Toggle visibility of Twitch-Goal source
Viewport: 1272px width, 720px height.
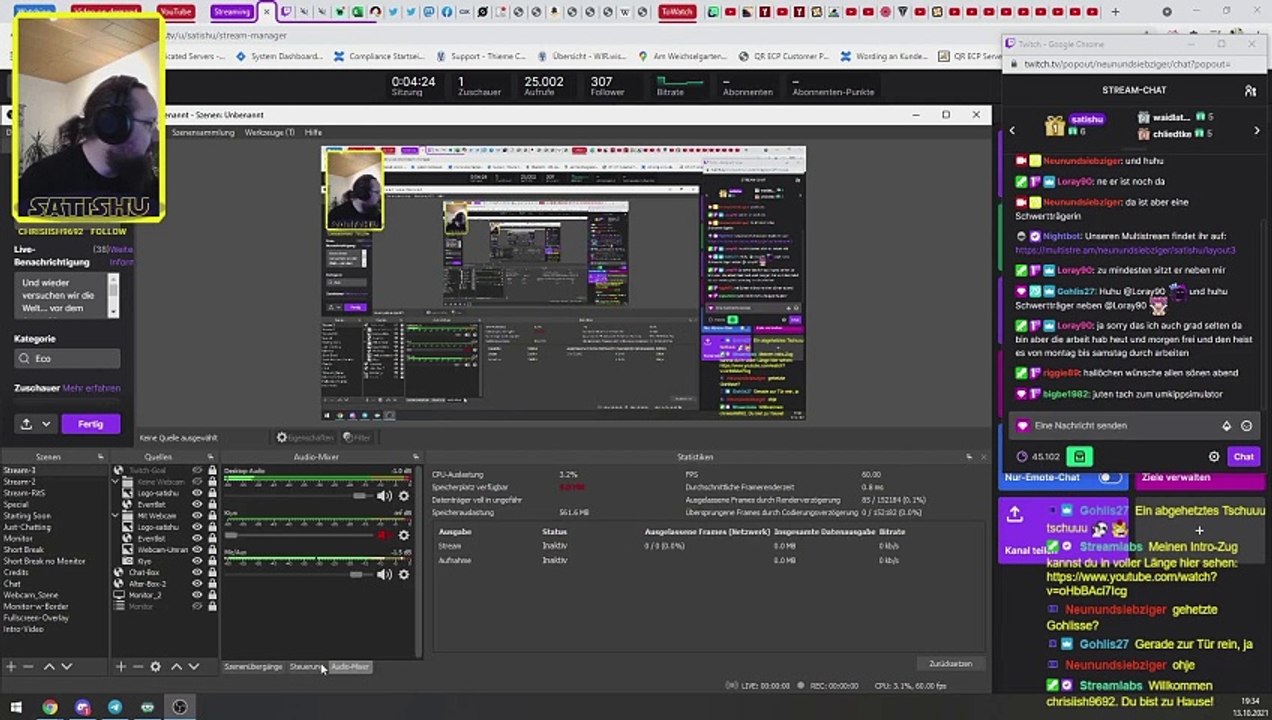[x=197, y=470]
